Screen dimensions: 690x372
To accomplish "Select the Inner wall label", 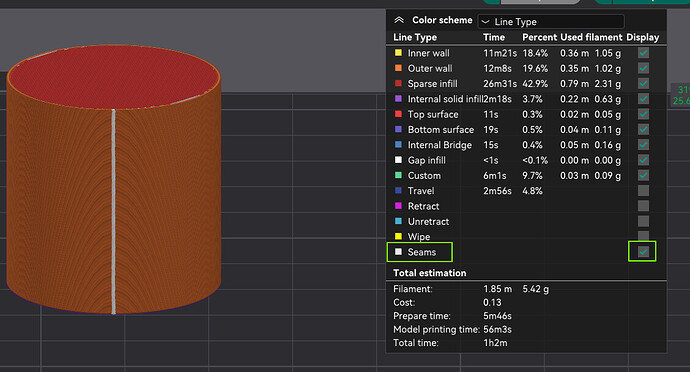I will (429, 53).
